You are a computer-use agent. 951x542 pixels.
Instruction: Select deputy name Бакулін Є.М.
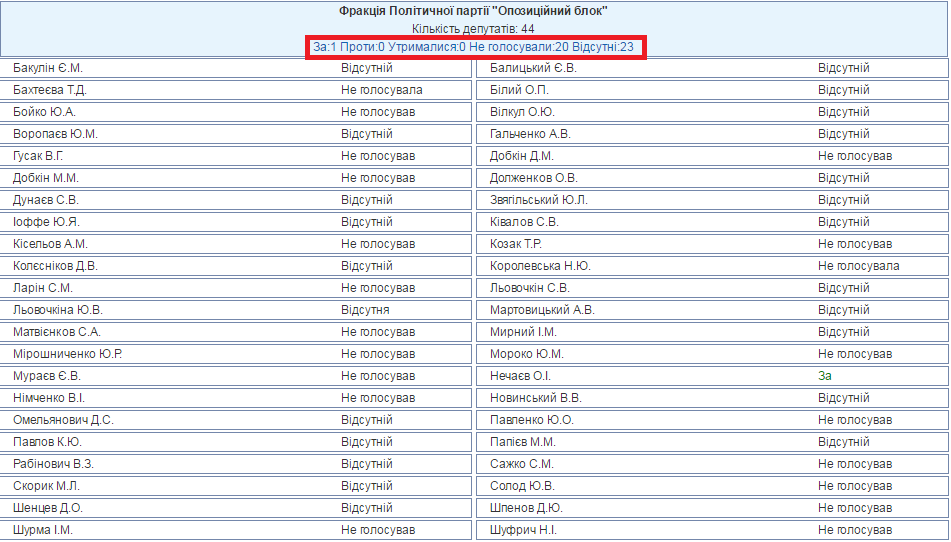pos(48,68)
